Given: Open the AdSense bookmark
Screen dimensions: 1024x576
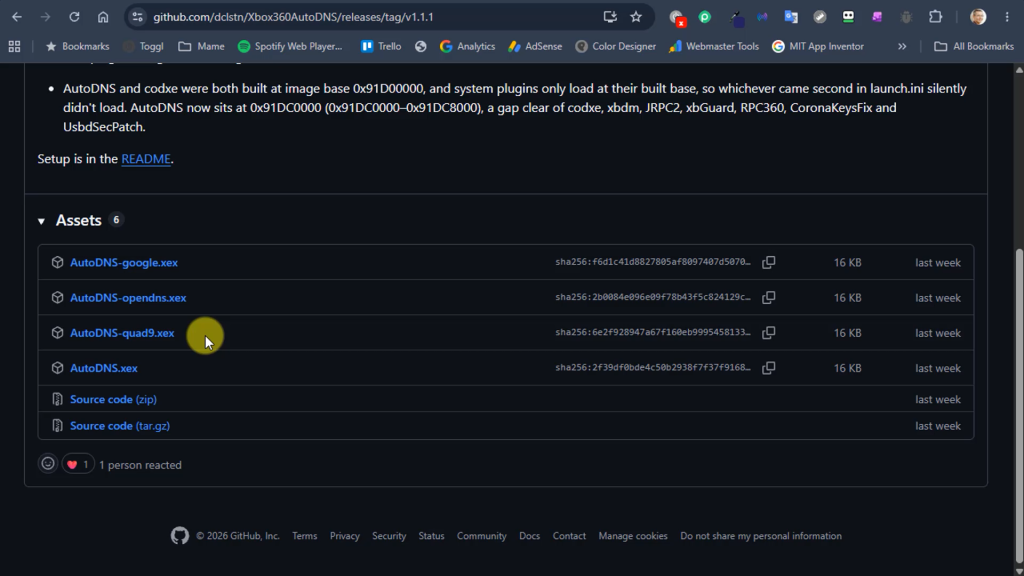Looking at the screenshot, I should pos(535,46).
